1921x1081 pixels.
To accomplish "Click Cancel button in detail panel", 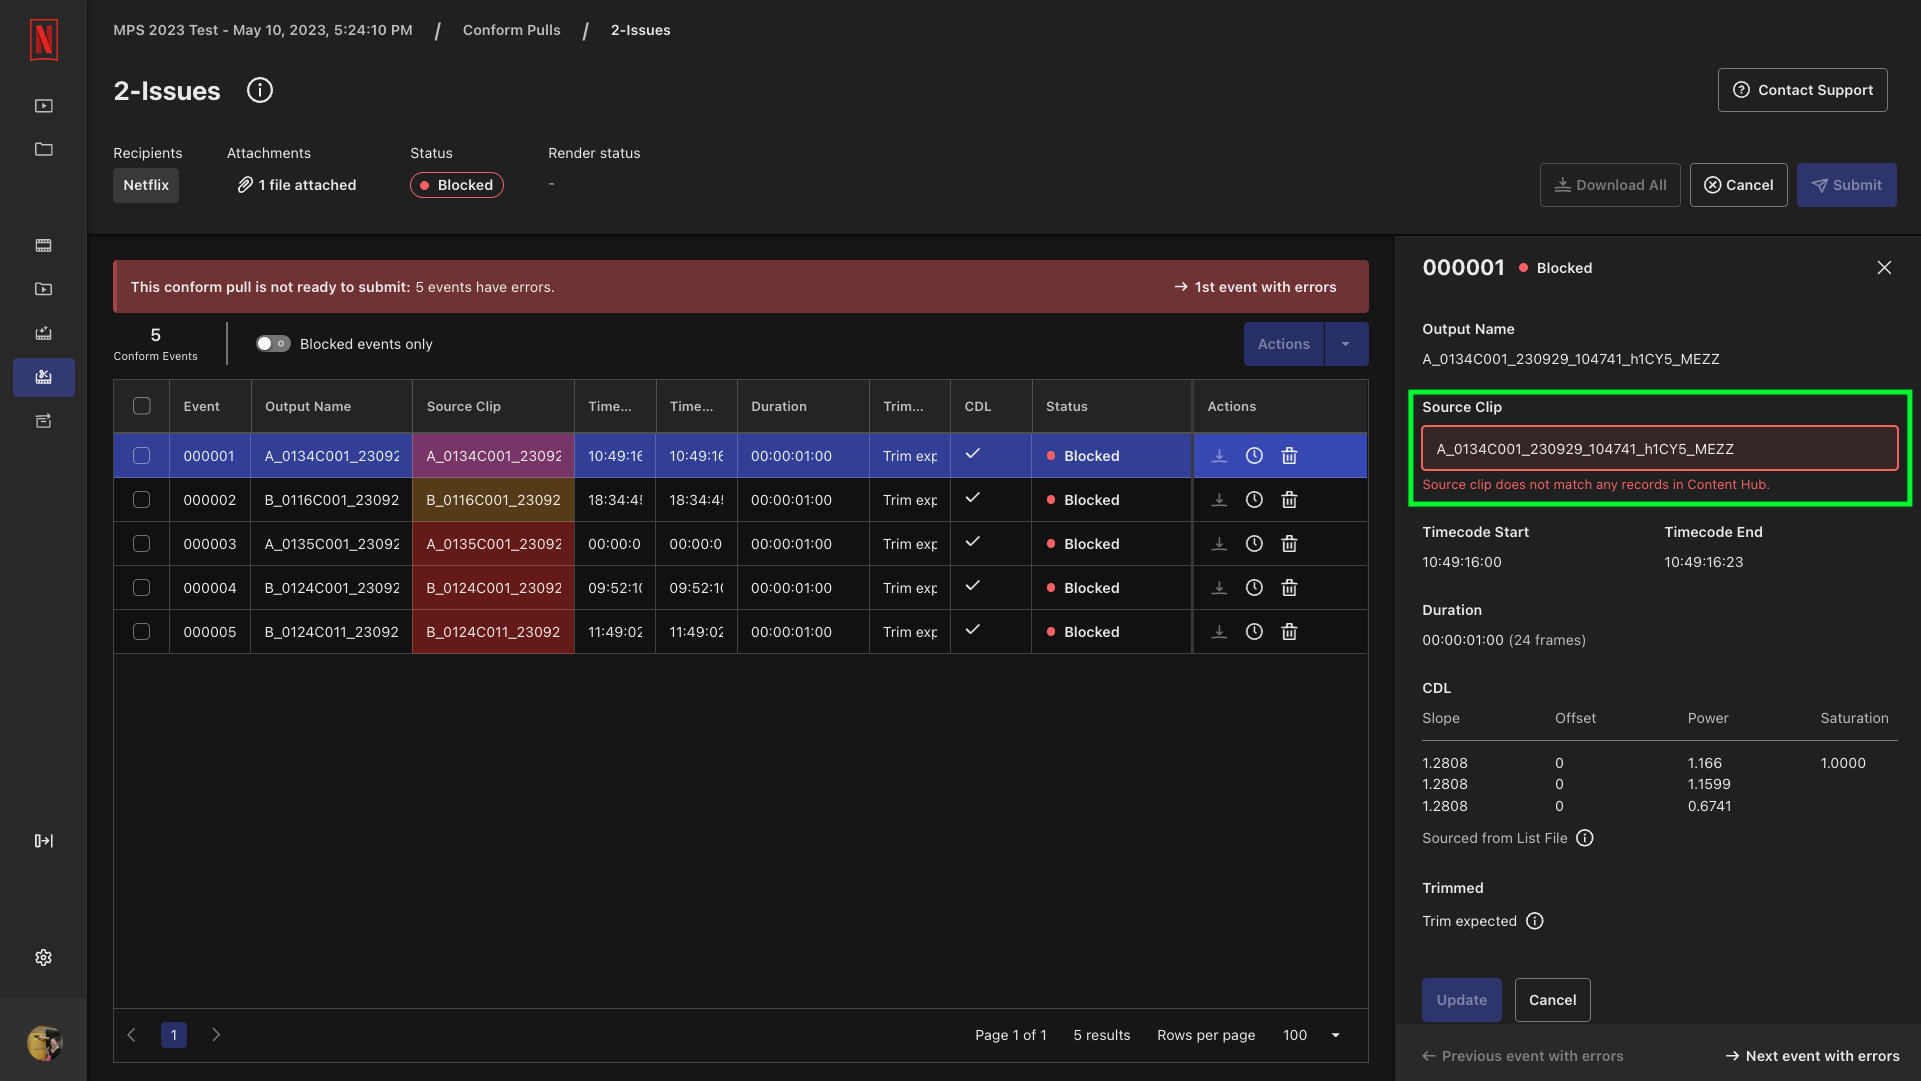I will (x=1553, y=1000).
